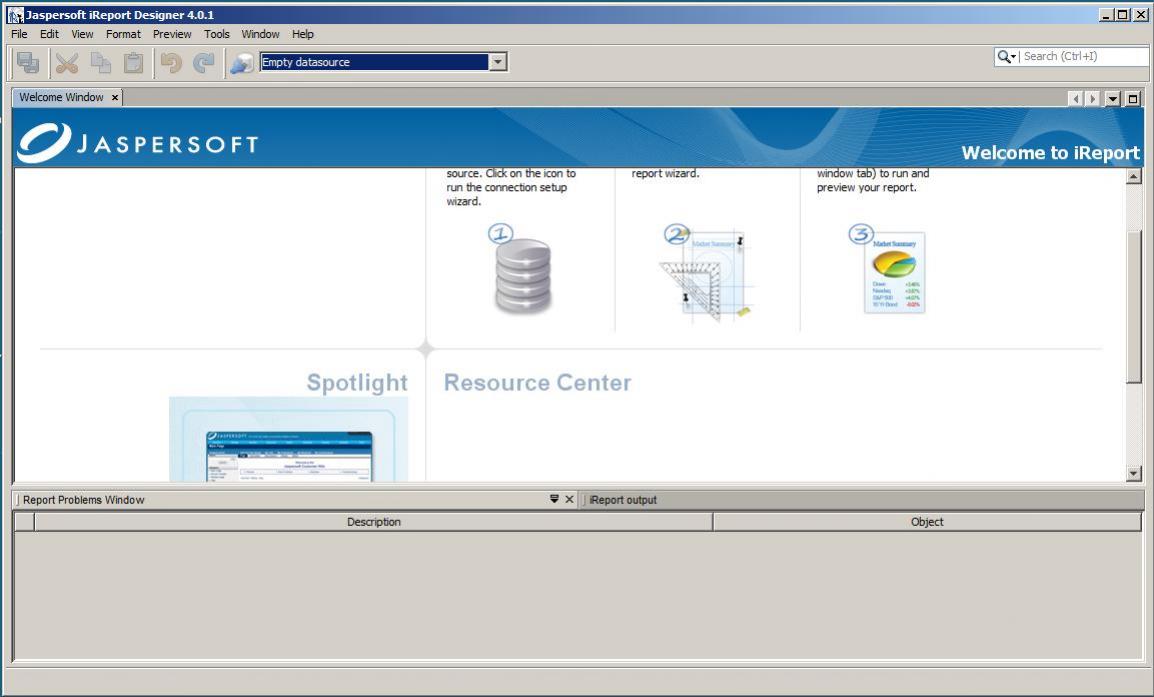Close the Welcome Window tab
Screen dimensions: 1154x697
click(x=115, y=97)
